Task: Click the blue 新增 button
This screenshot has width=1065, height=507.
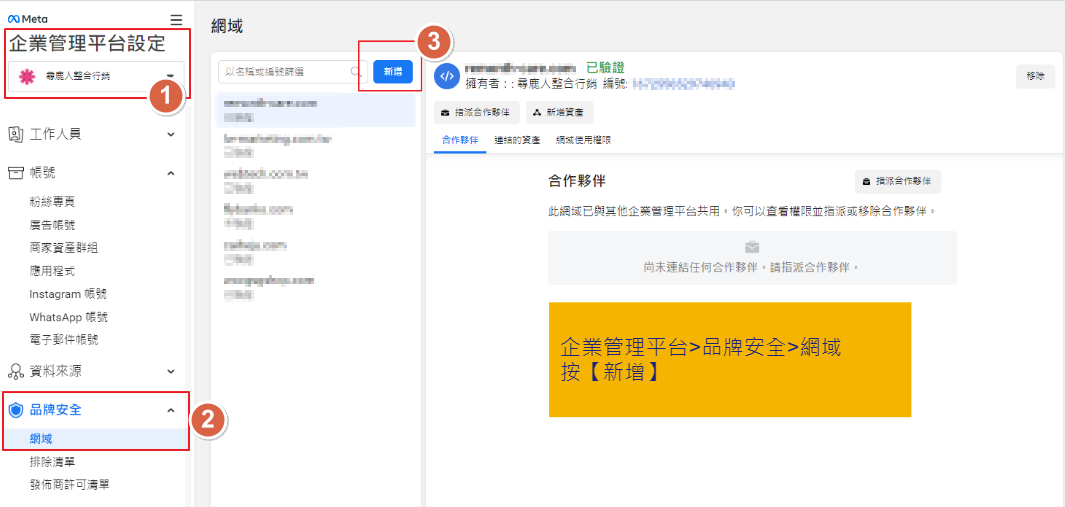Action: coord(392,72)
